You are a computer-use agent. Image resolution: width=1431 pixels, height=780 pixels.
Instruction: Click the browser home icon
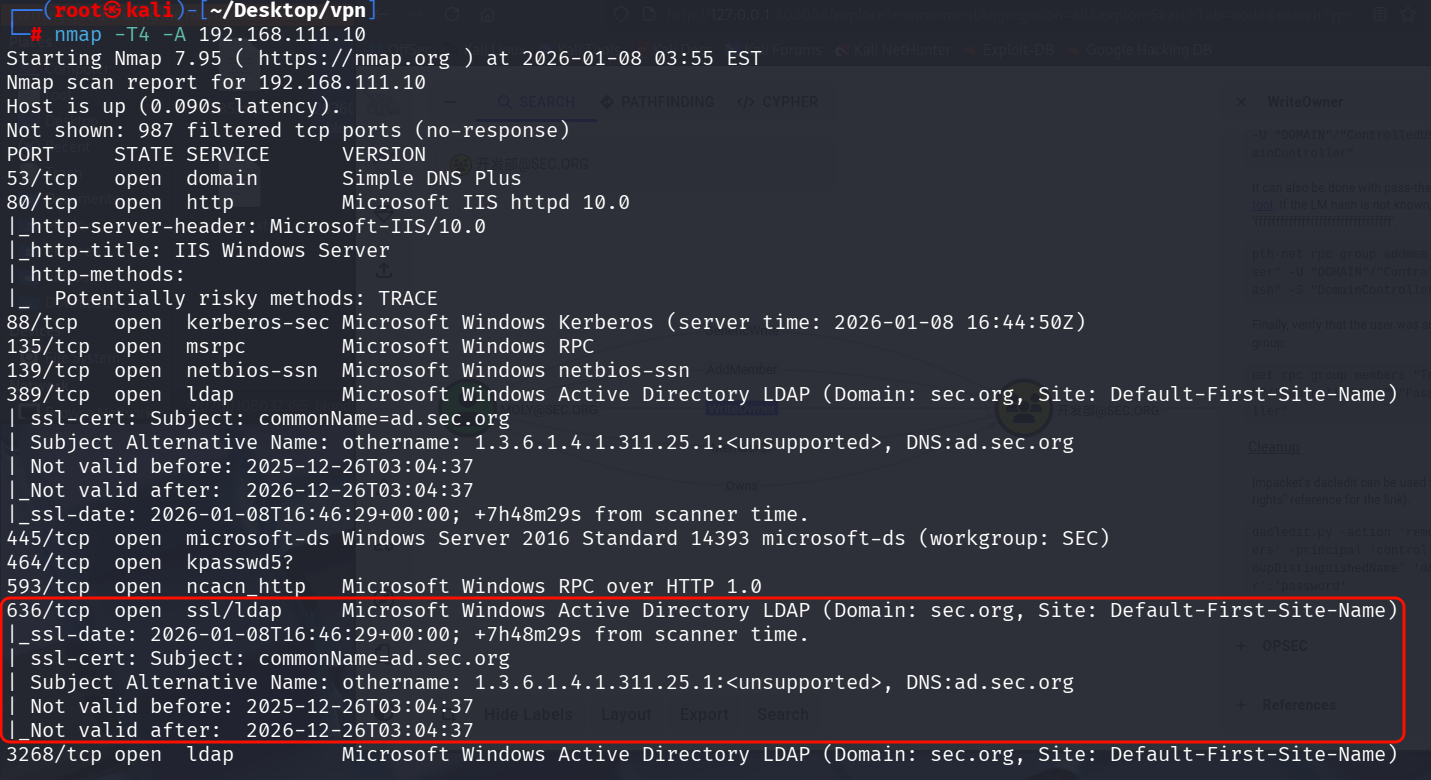pyautogui.click(x=487, y=15)
